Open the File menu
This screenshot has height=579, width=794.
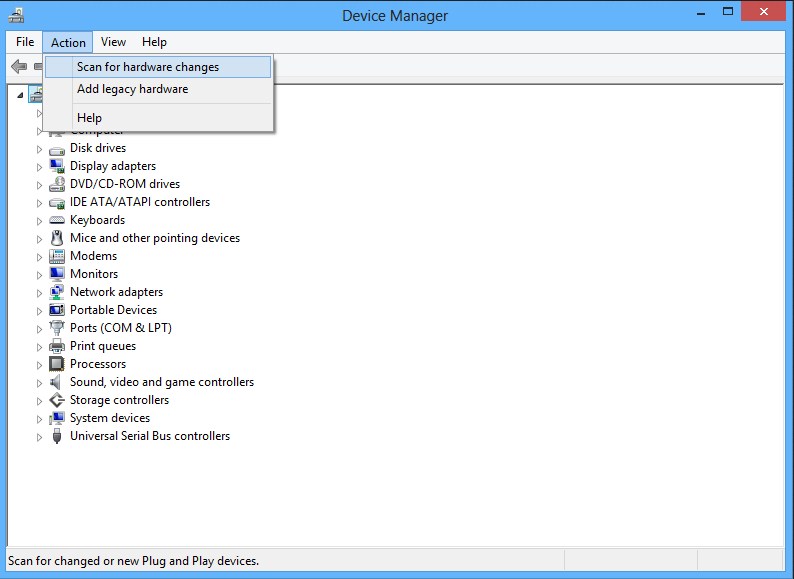(25, 42)
